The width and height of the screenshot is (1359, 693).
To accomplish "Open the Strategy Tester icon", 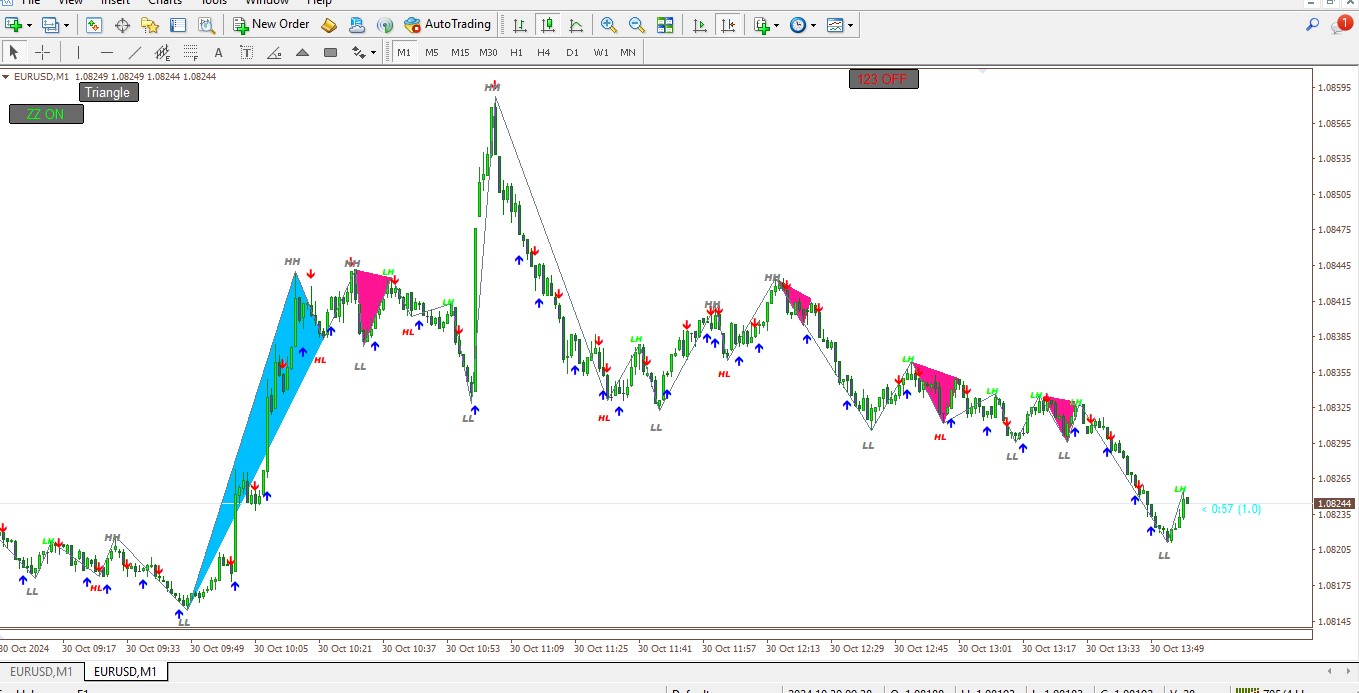I will pyautogui.click(x=205, y=25).
